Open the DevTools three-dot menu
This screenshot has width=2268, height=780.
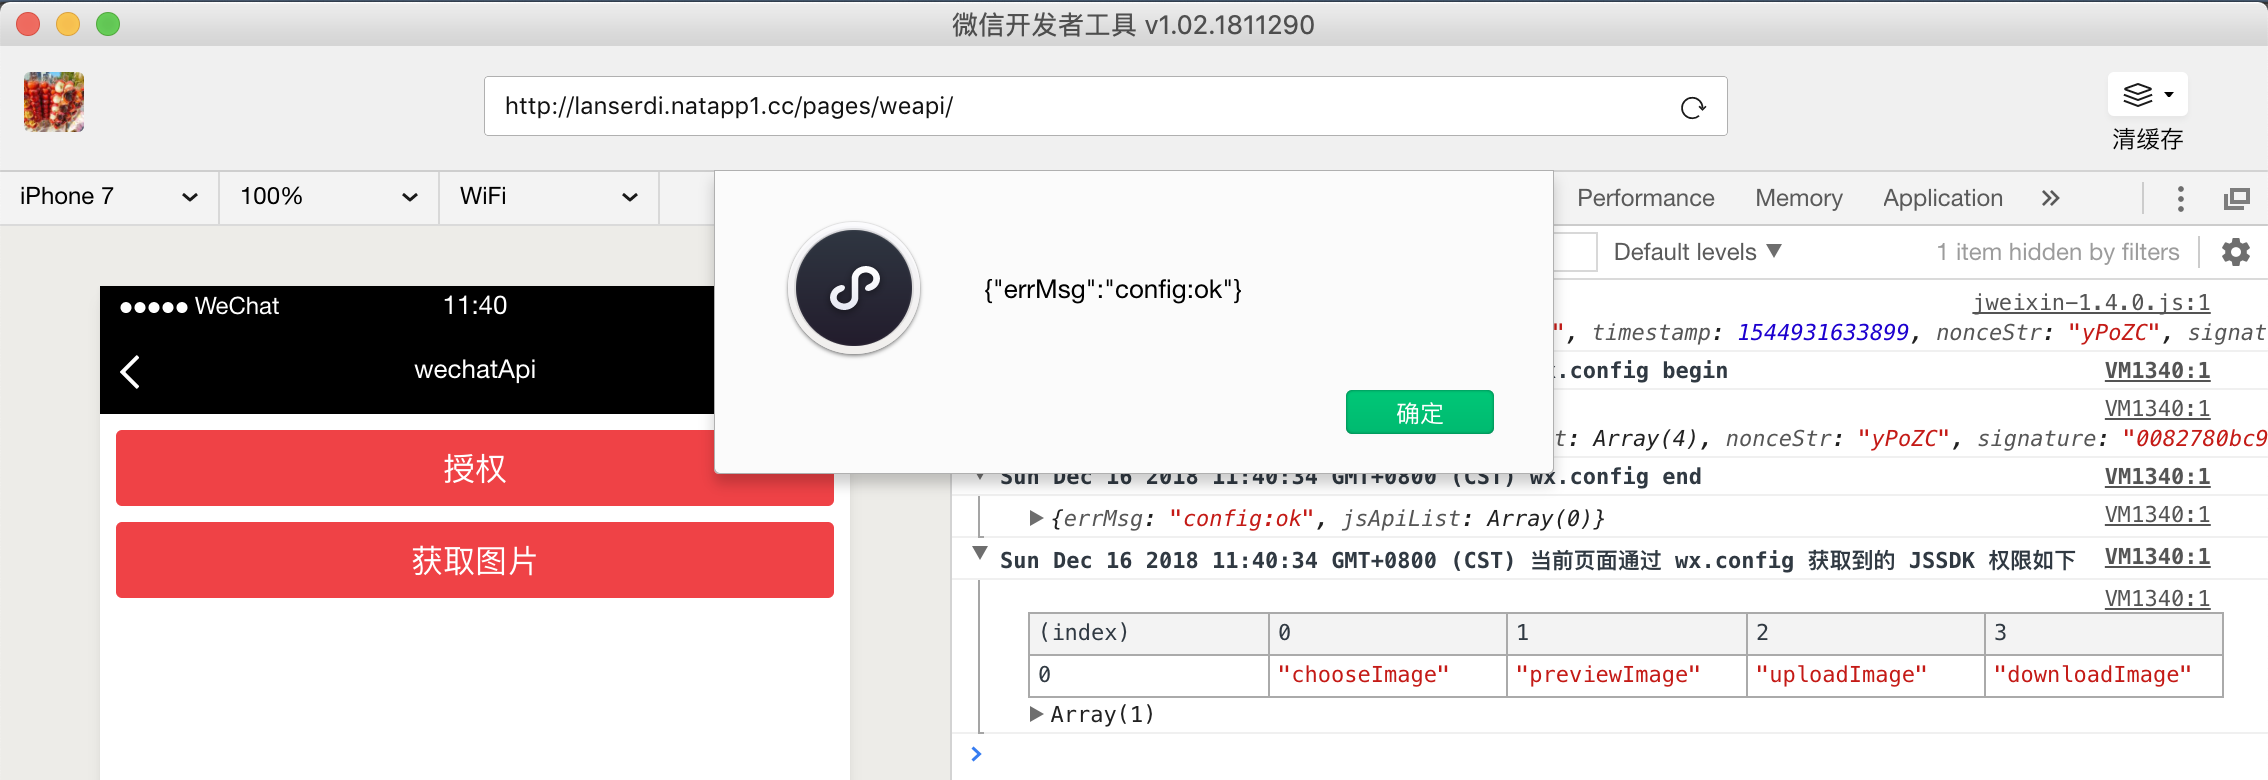pyautogui.click(x=2180, y=198)
